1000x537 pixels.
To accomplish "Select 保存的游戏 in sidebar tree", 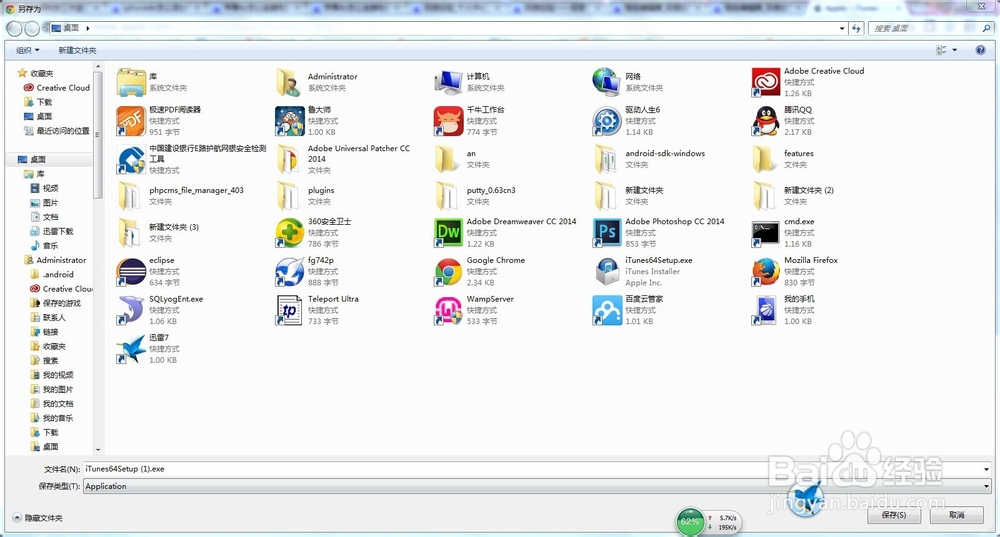I will point(55,303).
